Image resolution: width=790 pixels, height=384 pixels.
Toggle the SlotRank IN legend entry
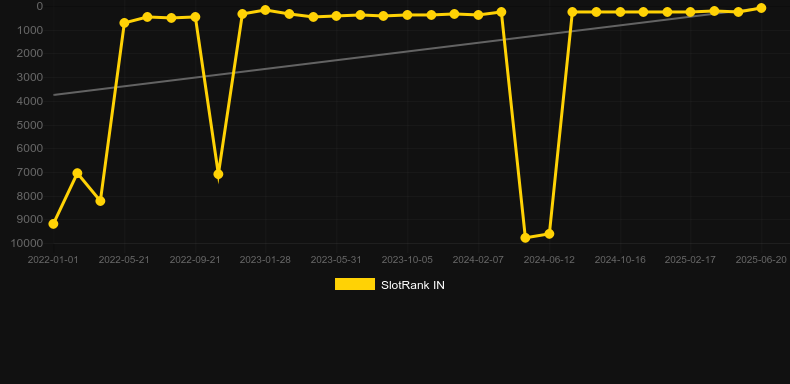[x=389, y=285]
